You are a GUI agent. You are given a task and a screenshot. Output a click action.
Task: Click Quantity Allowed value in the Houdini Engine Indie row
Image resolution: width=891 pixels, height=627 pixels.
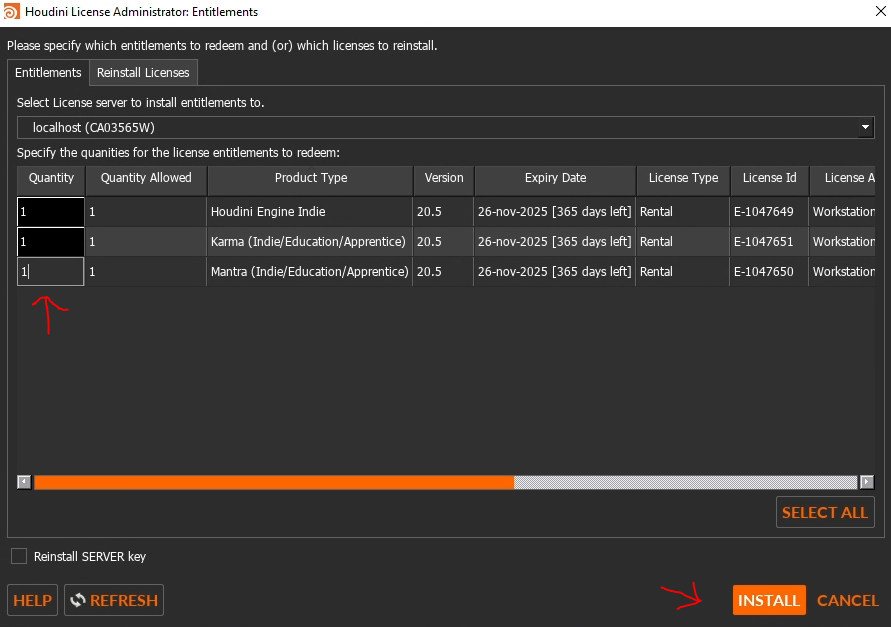pyautogui.click(x=146, y=211)
